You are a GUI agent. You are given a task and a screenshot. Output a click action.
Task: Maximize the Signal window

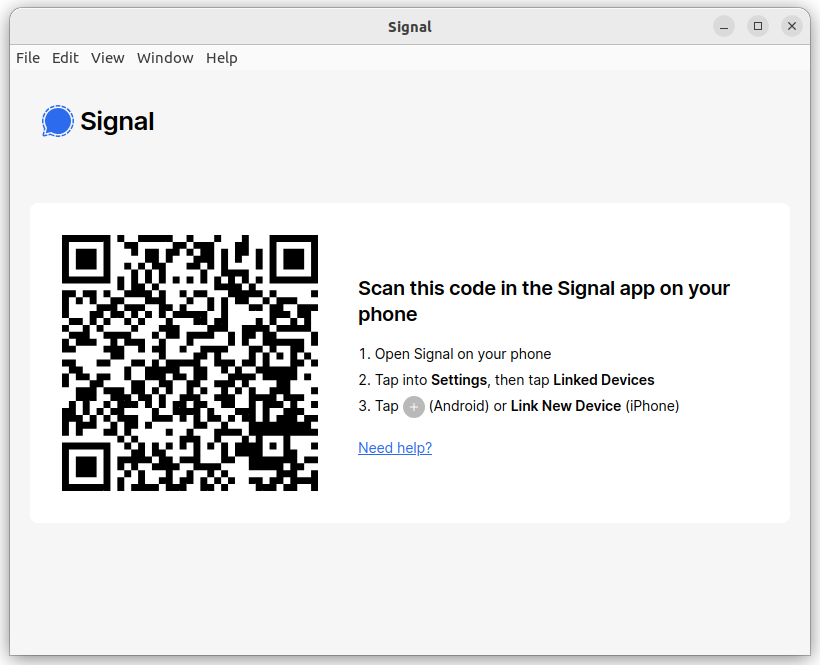pos(758,26)
